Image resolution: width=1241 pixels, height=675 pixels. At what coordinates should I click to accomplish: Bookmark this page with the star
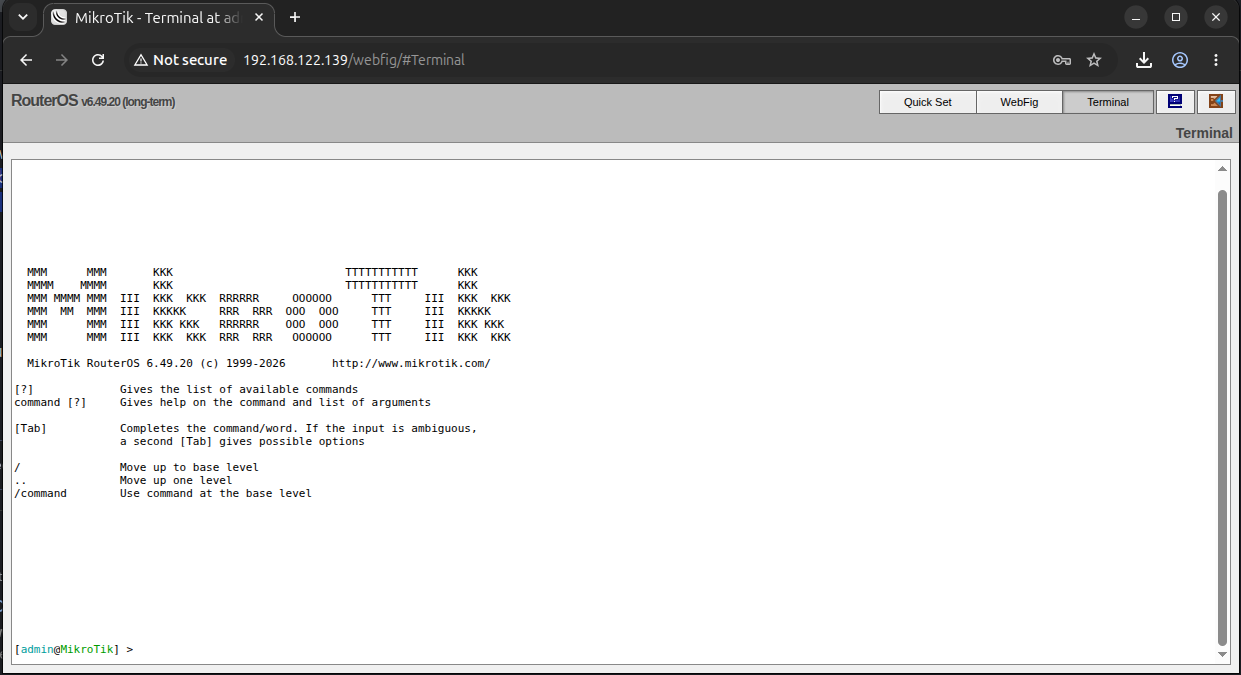click(1094, 60)
